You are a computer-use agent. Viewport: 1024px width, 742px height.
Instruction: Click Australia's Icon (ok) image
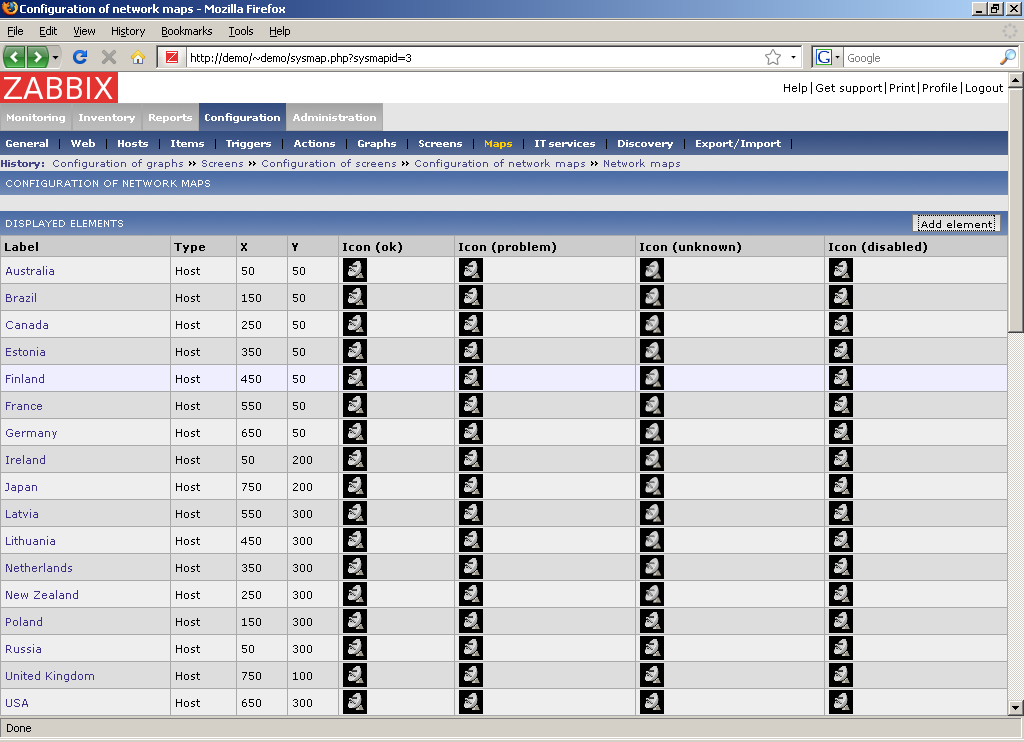[x=355, y=270]
